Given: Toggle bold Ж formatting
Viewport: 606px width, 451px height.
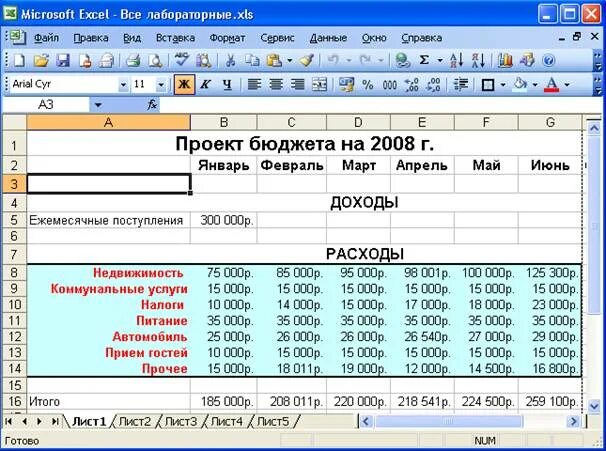Looking at the screenshot, I should coord(184,84).
